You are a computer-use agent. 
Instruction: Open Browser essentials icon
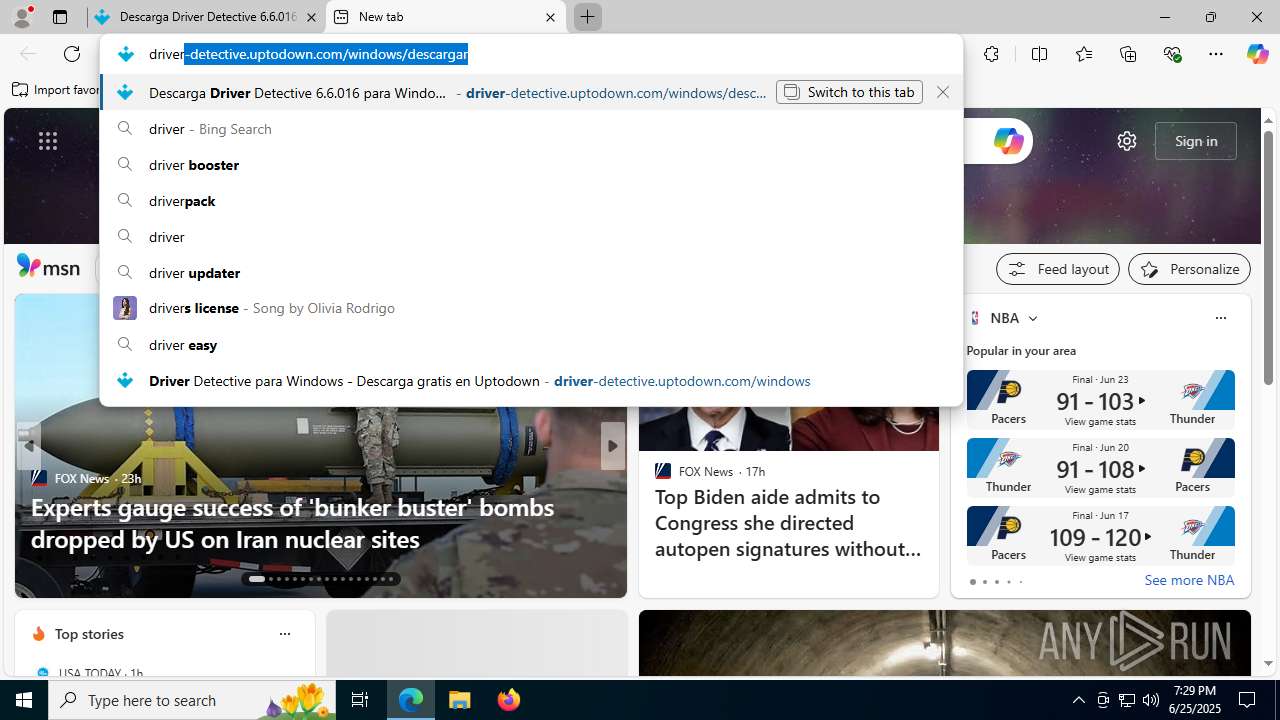pyautogui.click(x=1172, y=54)
